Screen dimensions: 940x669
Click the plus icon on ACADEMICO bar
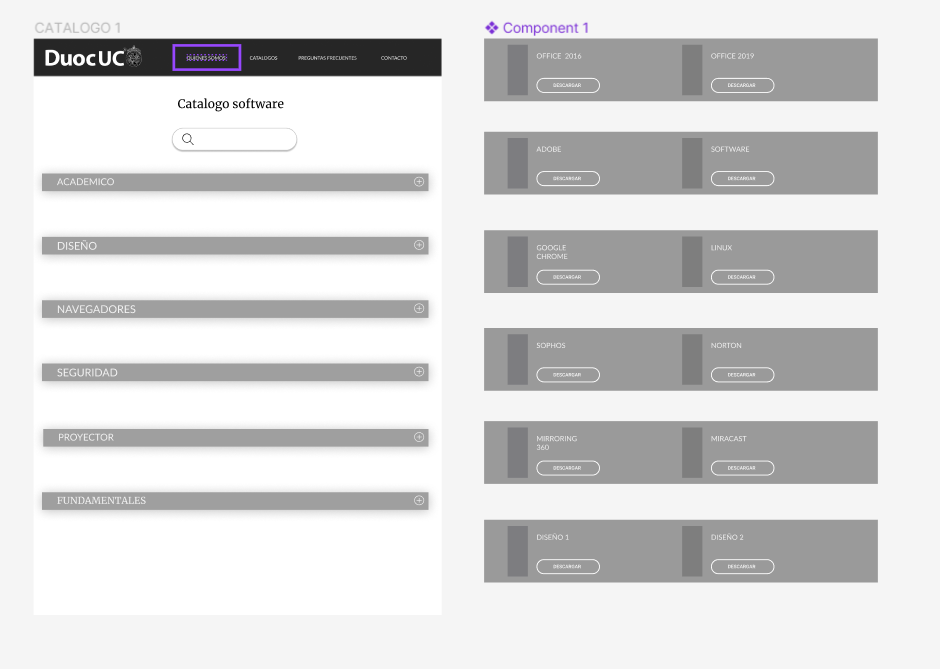tap(419, 182)
